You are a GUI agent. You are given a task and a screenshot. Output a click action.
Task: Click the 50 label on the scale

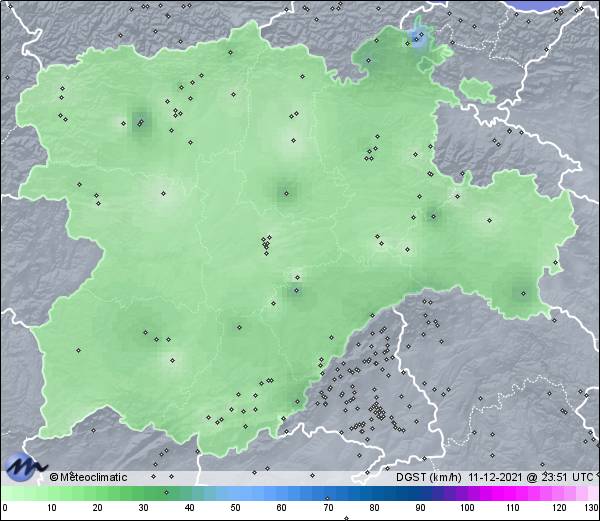[x=235, y=508]
